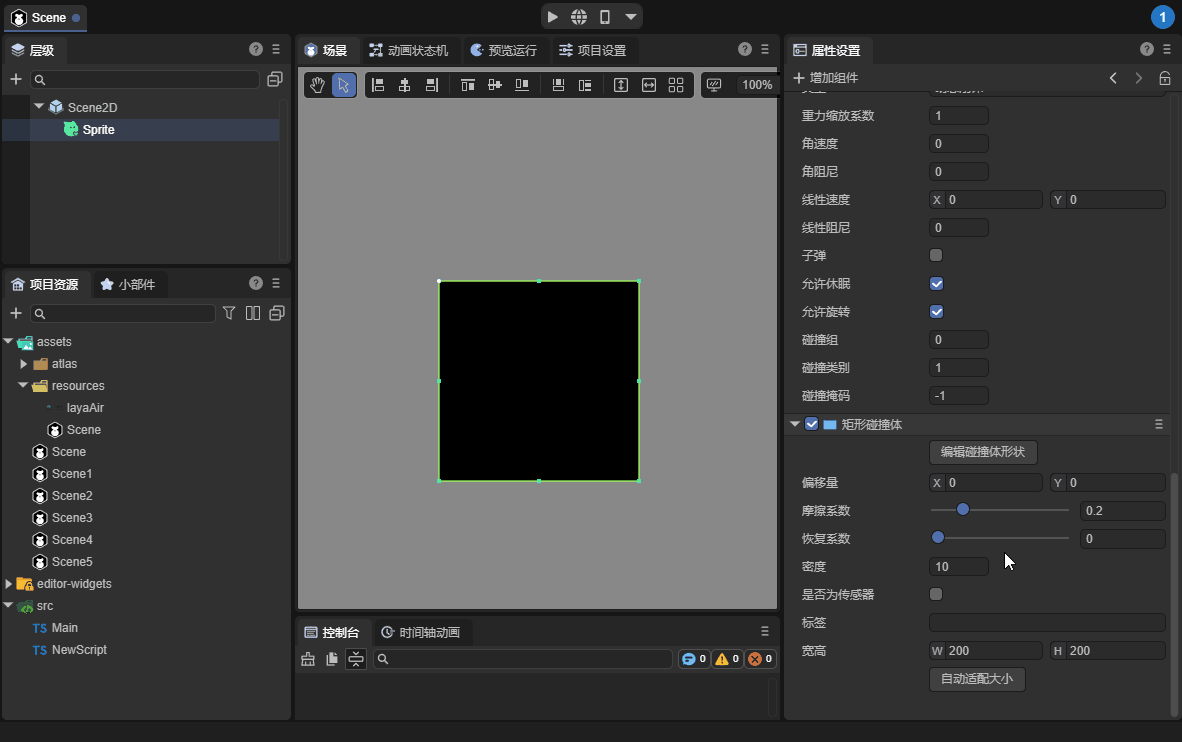Viewport: 1182px width, 742px height.
Task: Click the hierarchy panel search field
Action: pyautogui.click(x=145, y=79)
